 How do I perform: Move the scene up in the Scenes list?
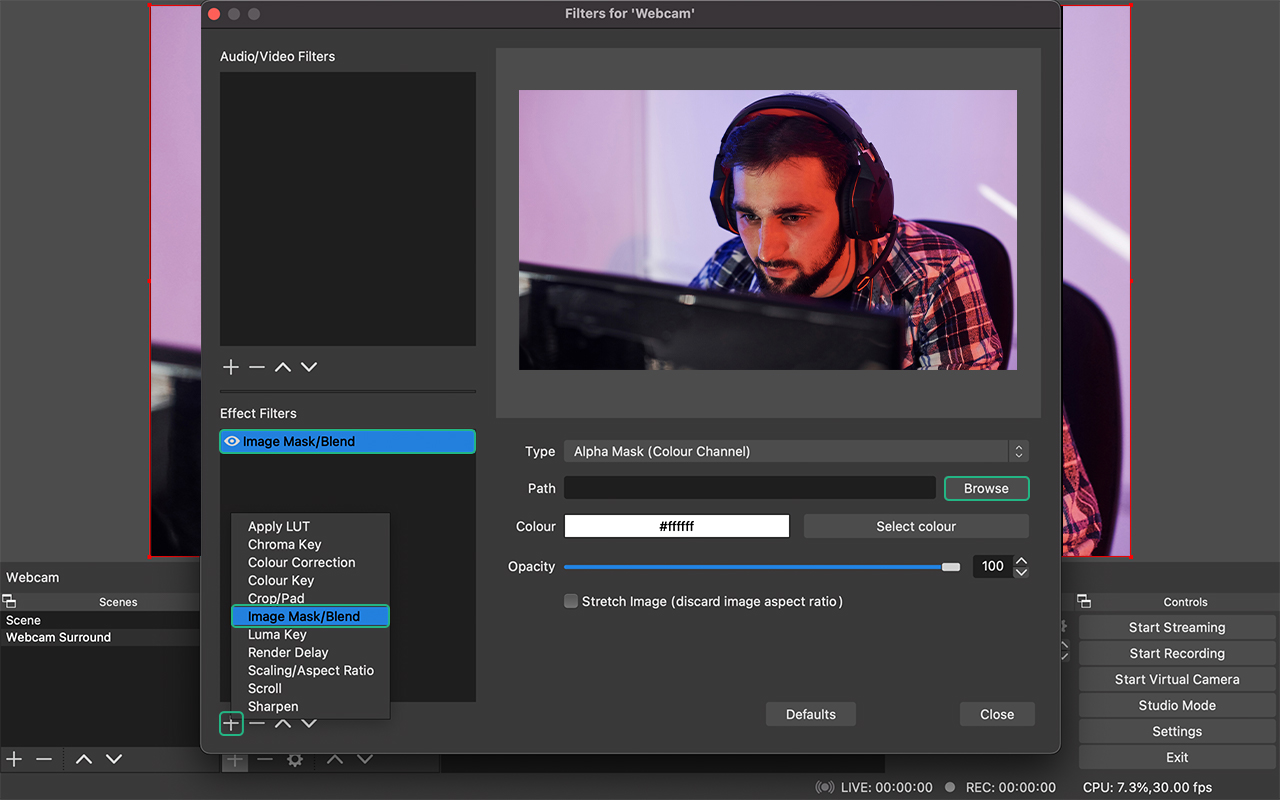pos(84,759)
